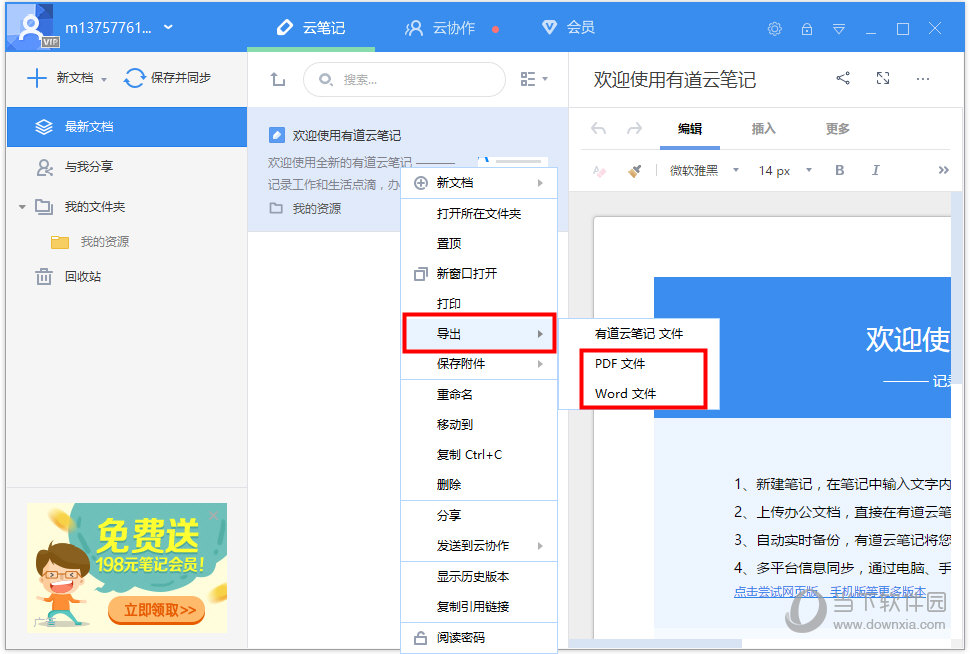This screenshot has width=970, height=654.
Task: Click the clear formatting eraser icon
Action: (x=599, y=171)
